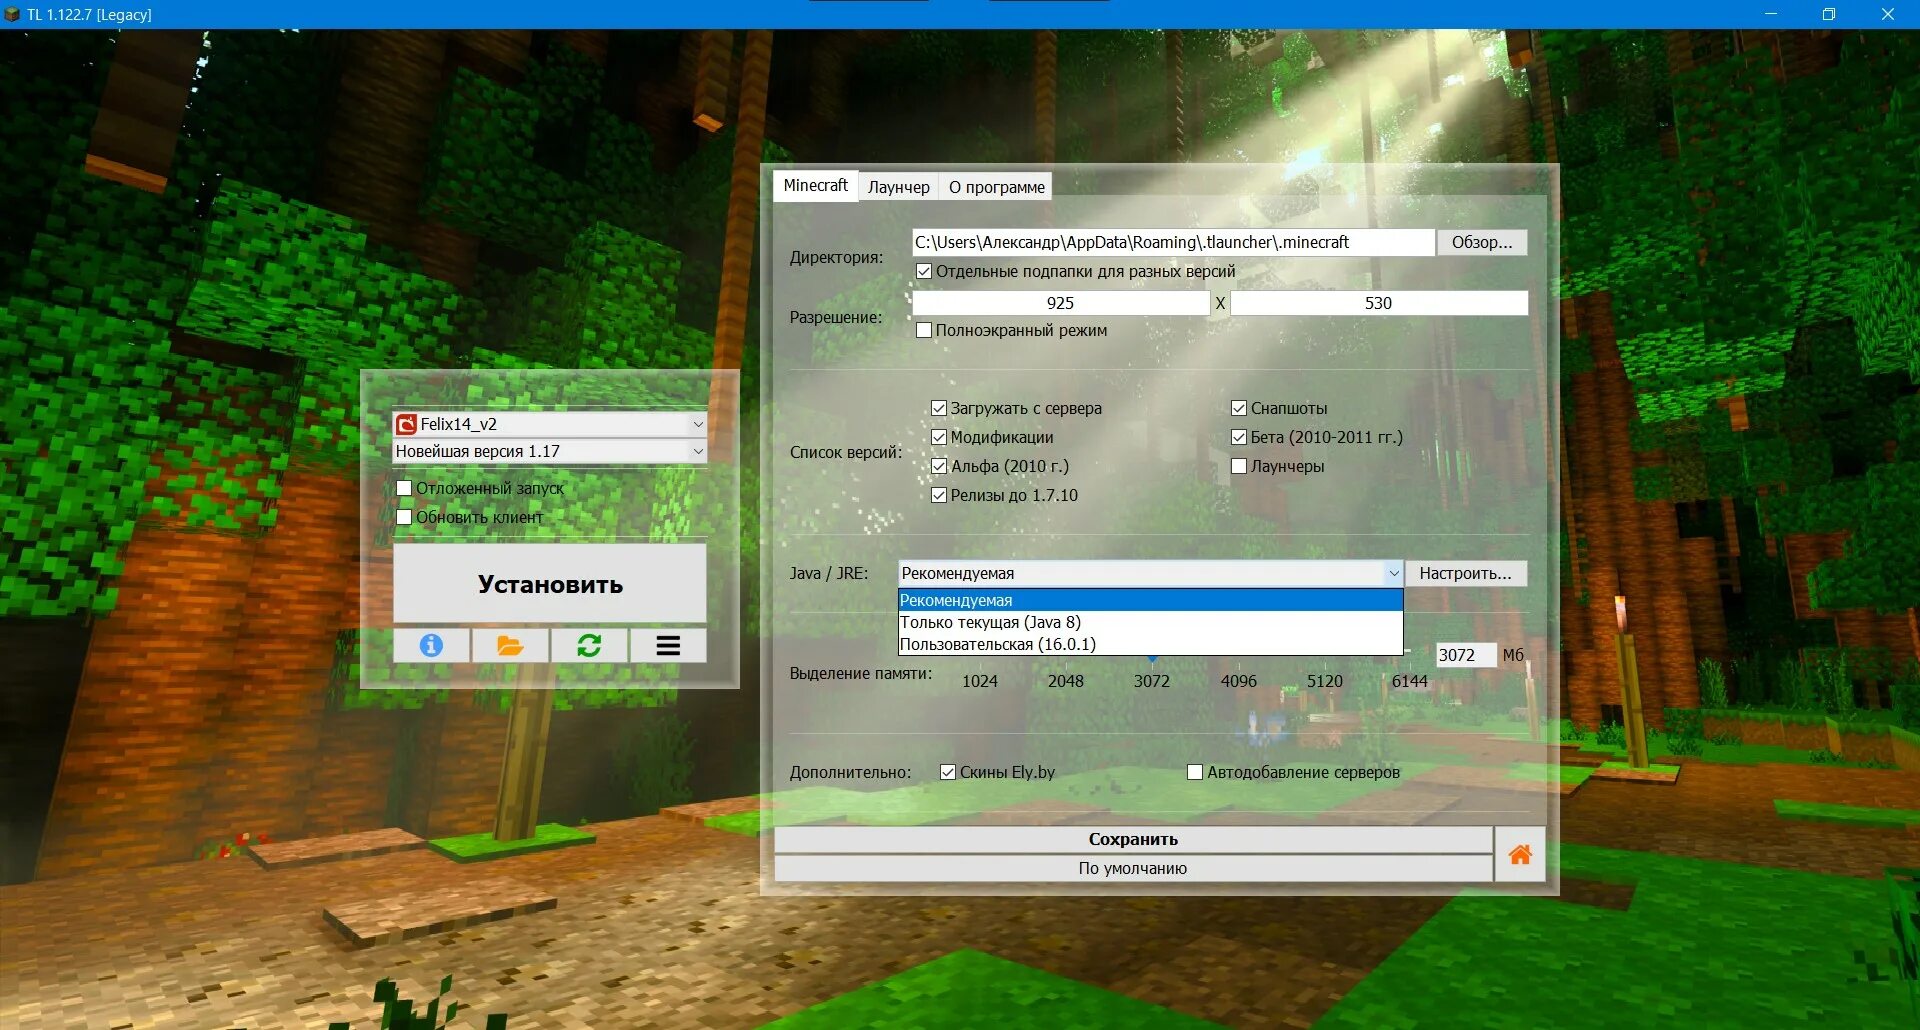This screenshot has width=1920, height=1030.
Task: Click 2048 mark on memory slider
Action: (x=1065, y=681)
